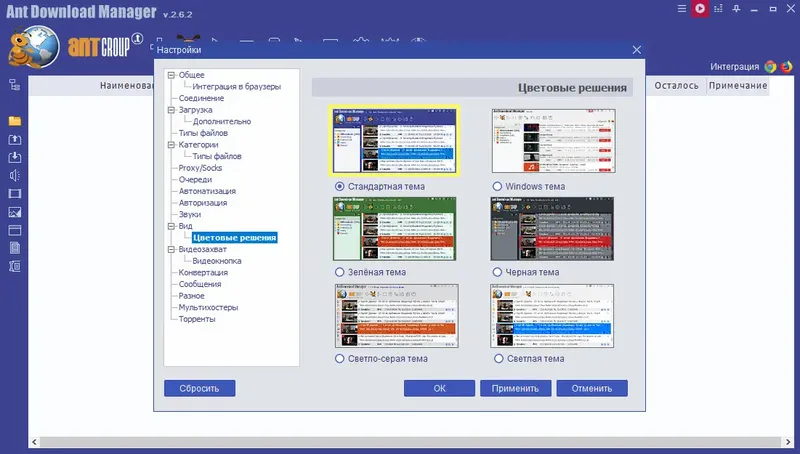Open Авторизация settings page
Screen dimensions: 800x454
click(203, 203)
